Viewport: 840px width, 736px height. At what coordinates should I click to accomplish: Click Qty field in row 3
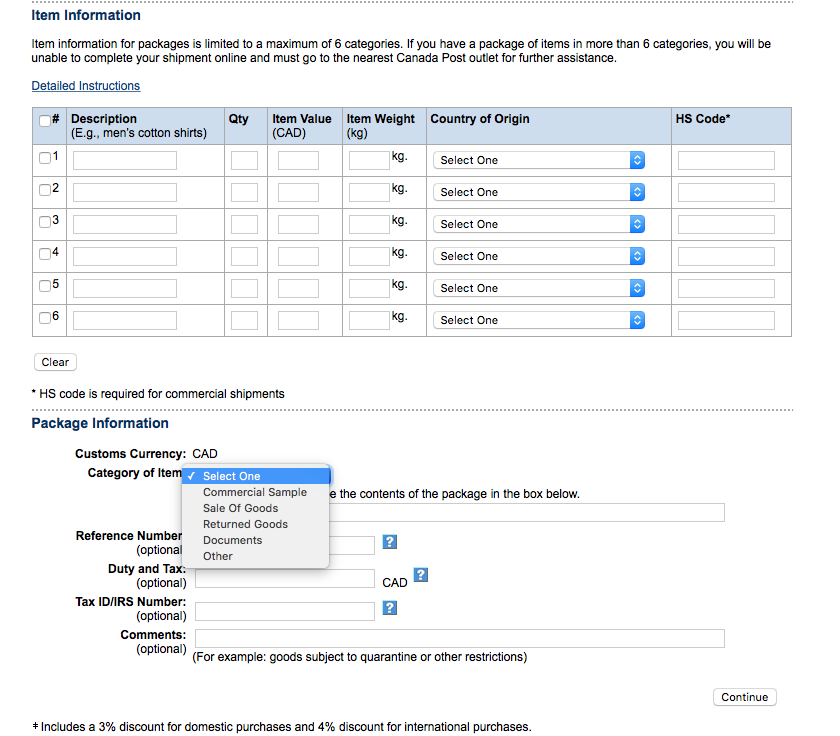(x=244, y=224)
